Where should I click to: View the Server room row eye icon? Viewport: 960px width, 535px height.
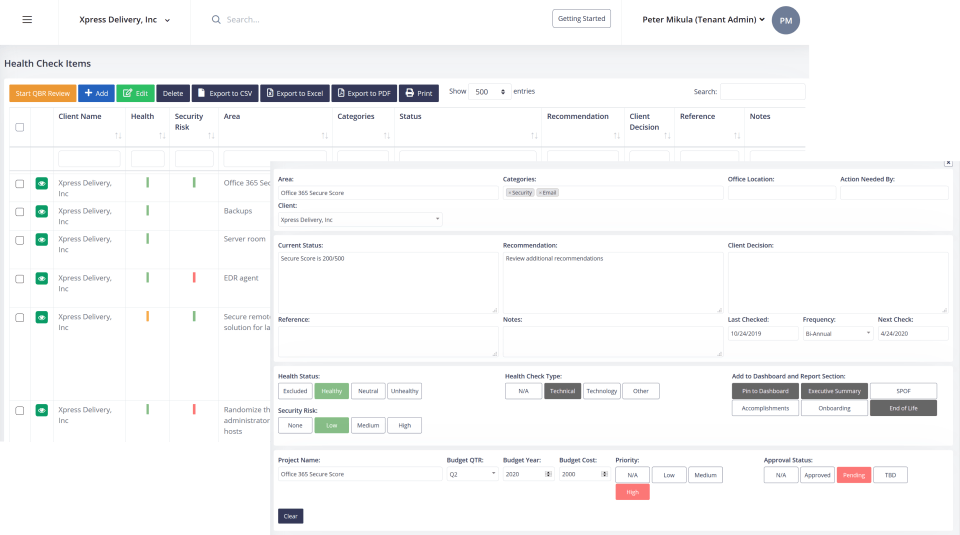(x=42, y=240)
